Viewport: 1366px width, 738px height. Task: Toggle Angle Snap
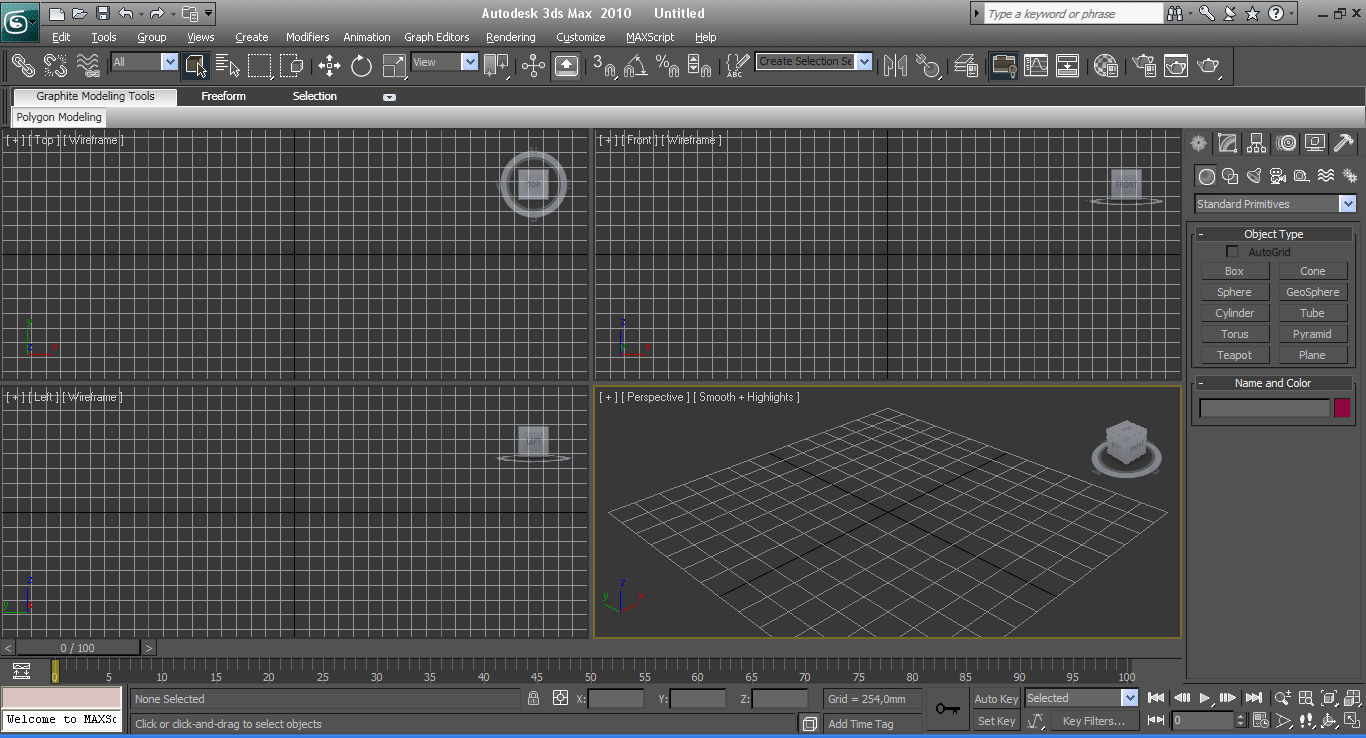point(636,66)
